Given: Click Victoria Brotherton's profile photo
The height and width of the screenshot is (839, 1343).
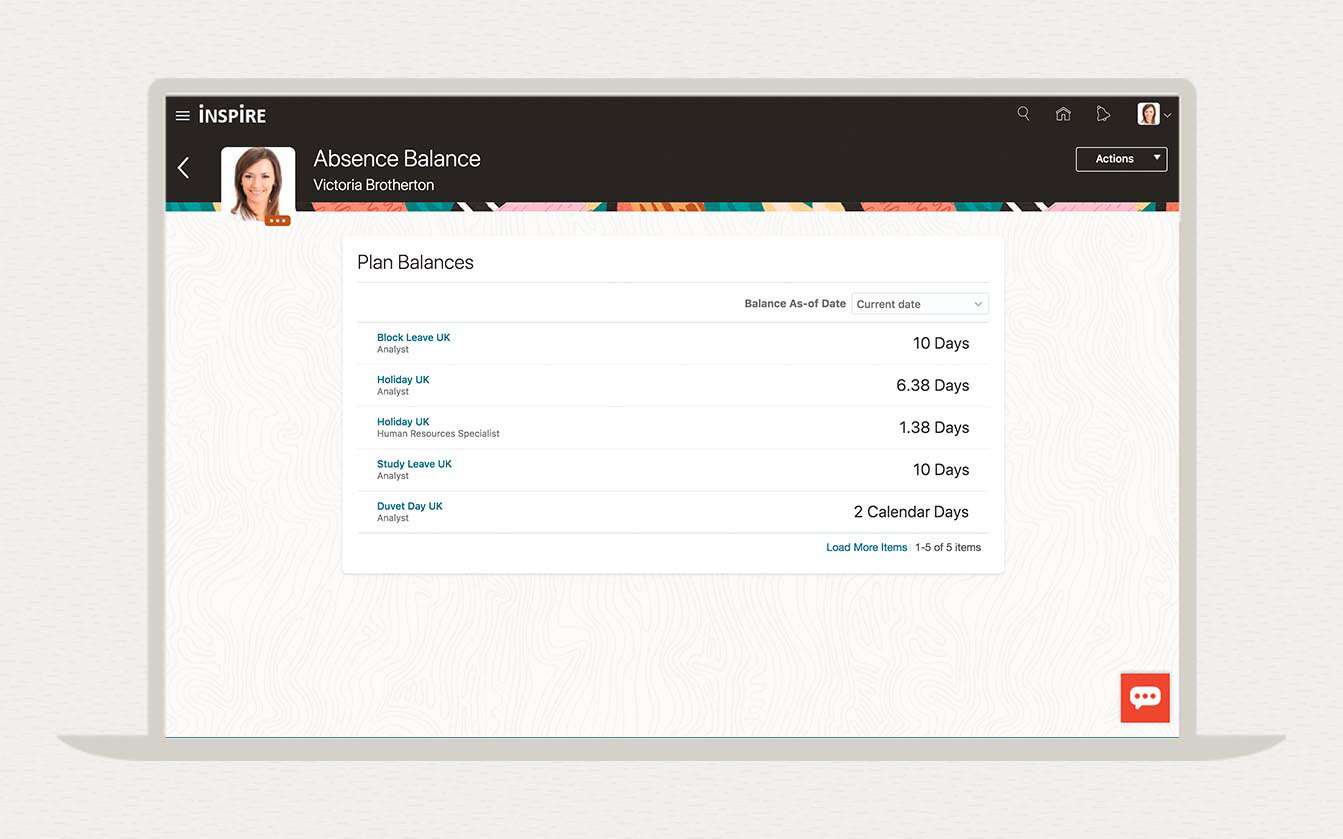Looking at the screenshot, I should click(x=258, y=183).
